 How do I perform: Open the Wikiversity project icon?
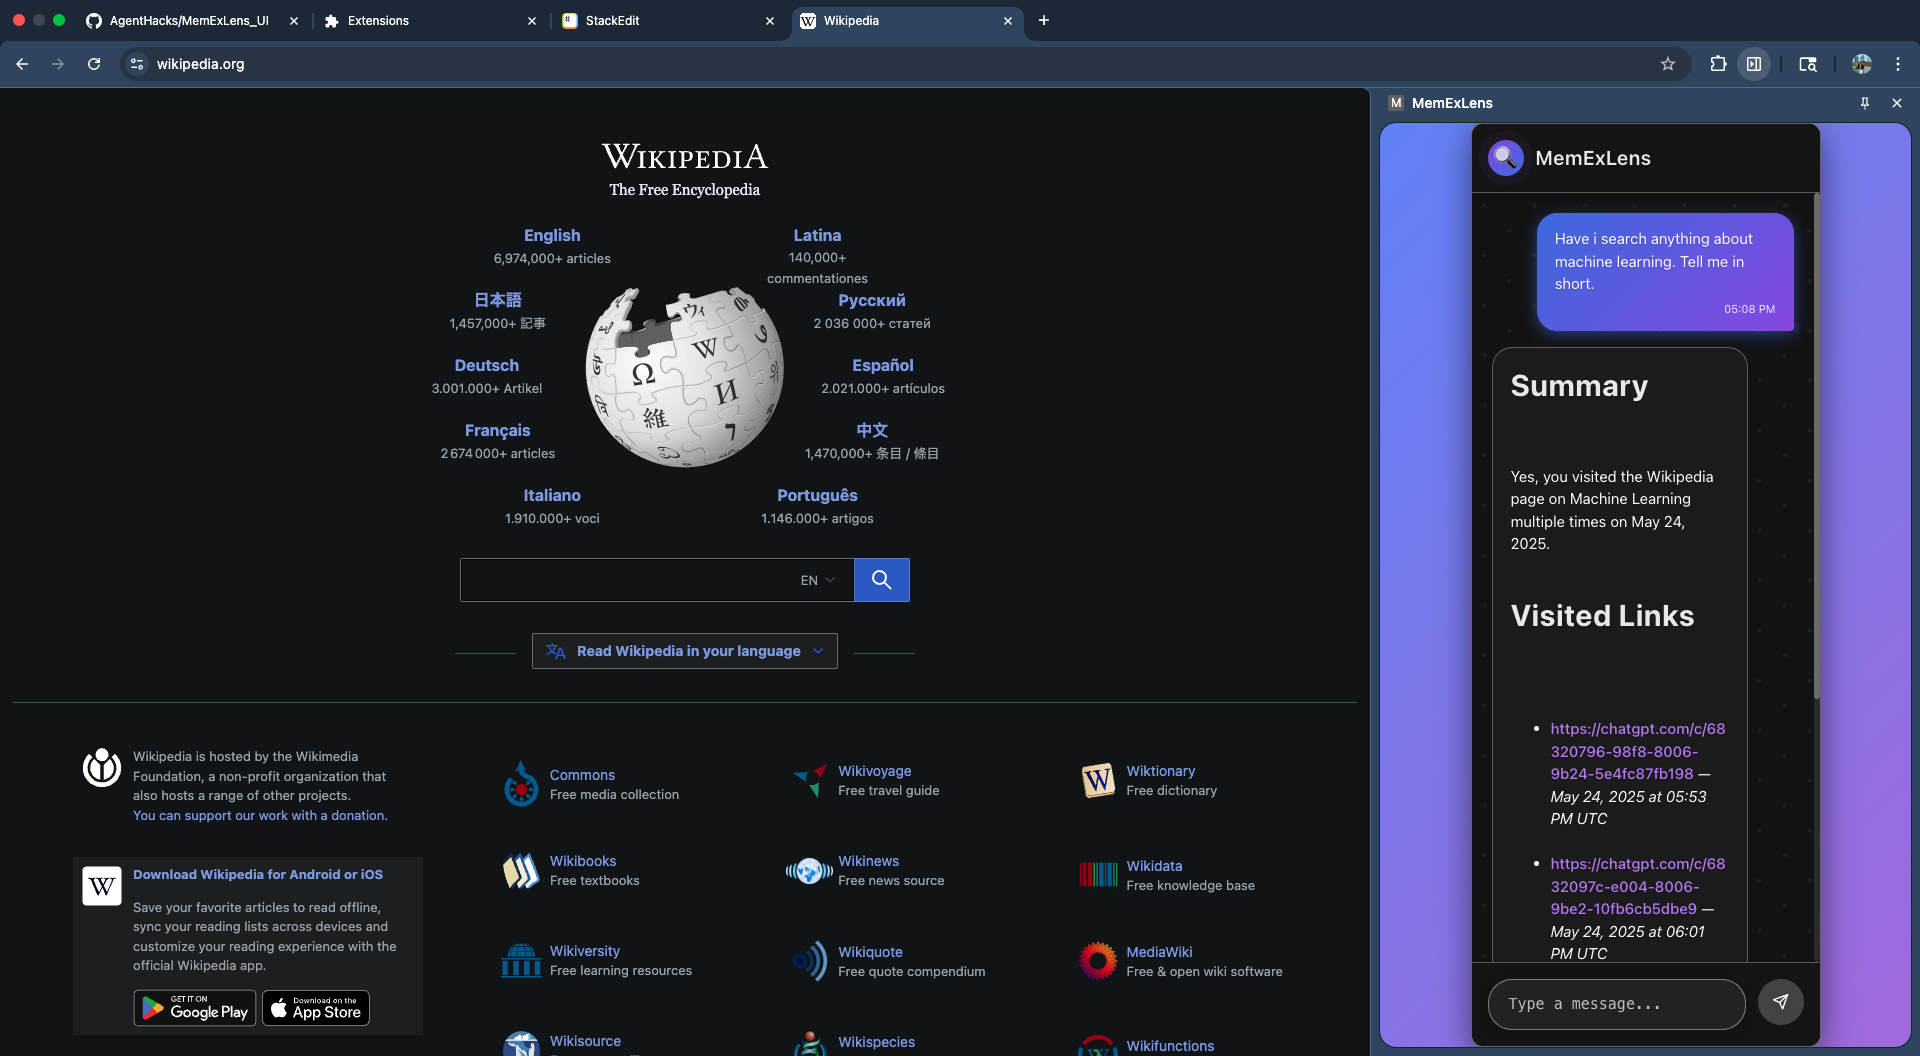coord(521,961)
